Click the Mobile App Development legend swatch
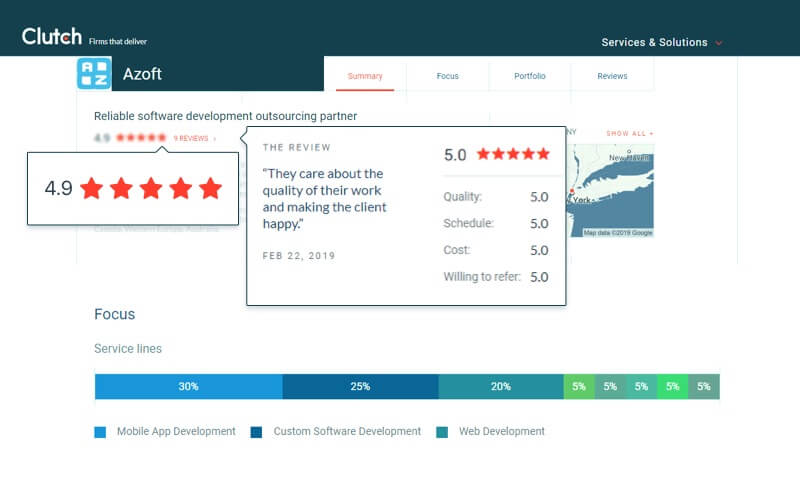This screenshot has width=800, height=480. pyautogui.click(x=100, y=432)
